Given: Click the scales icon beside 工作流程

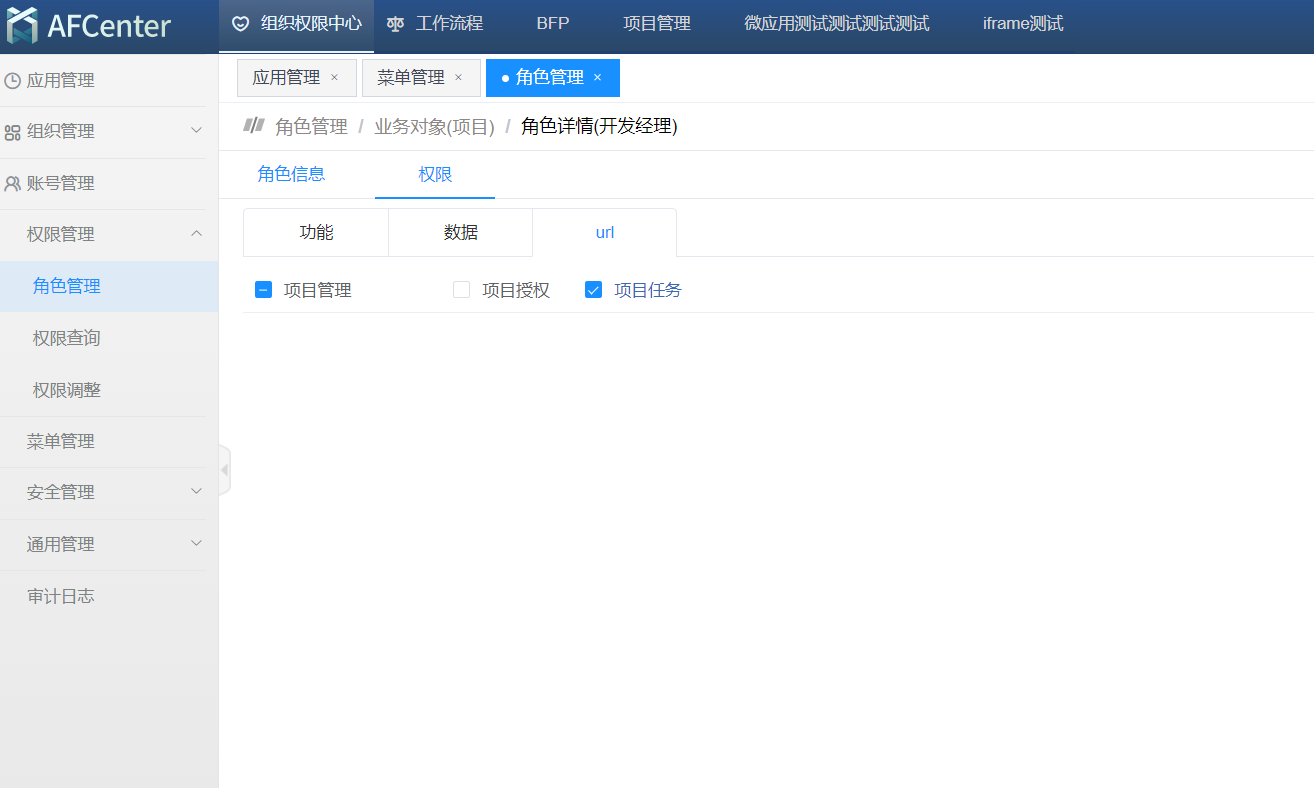Looking at the screenshot, I should pos(396,24).
